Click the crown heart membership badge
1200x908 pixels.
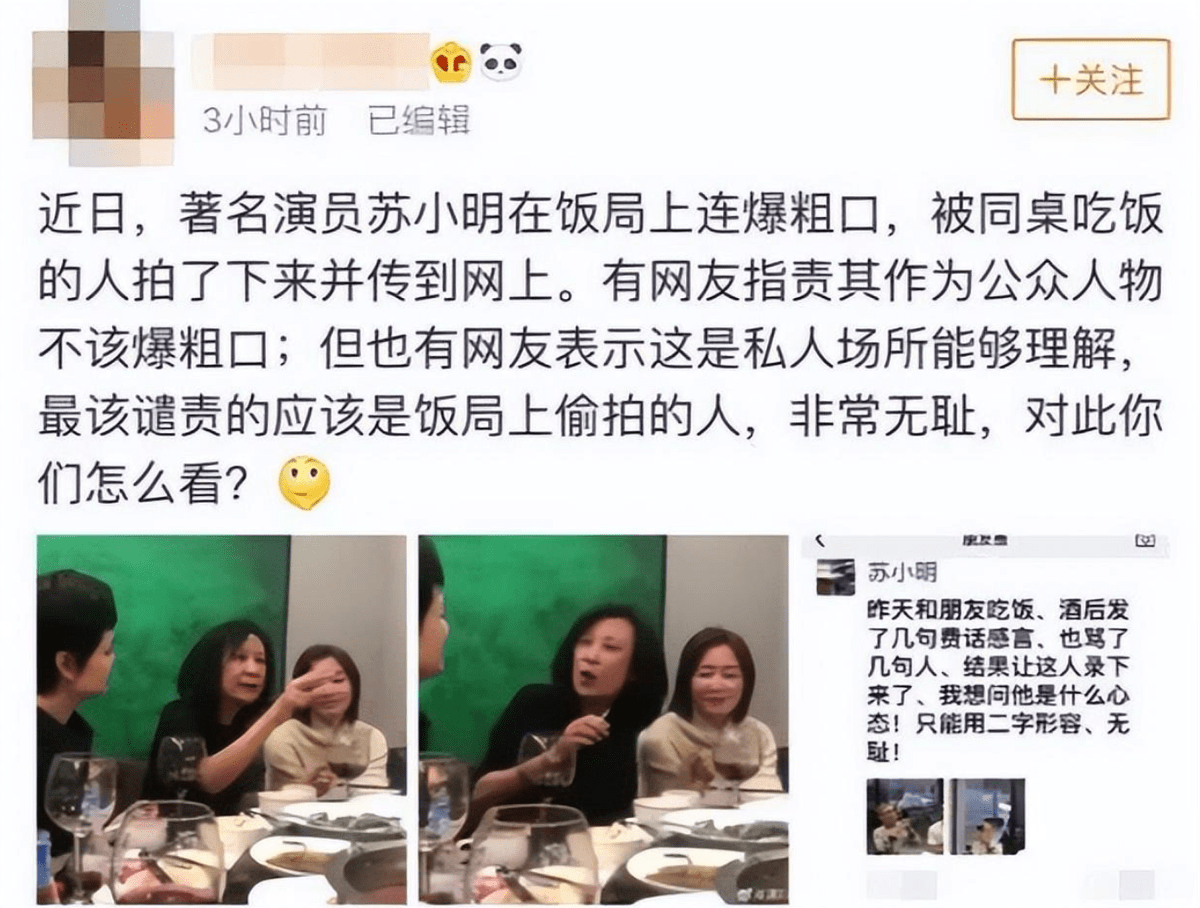[451, 63]
